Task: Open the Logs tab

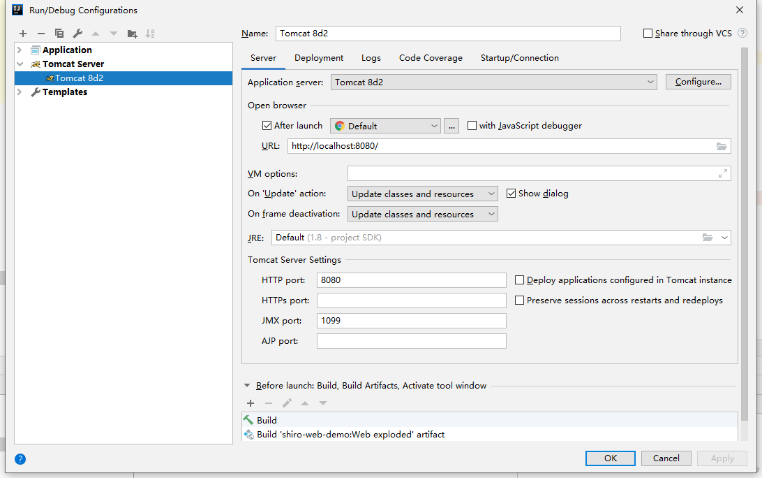Action: point(371,58)
